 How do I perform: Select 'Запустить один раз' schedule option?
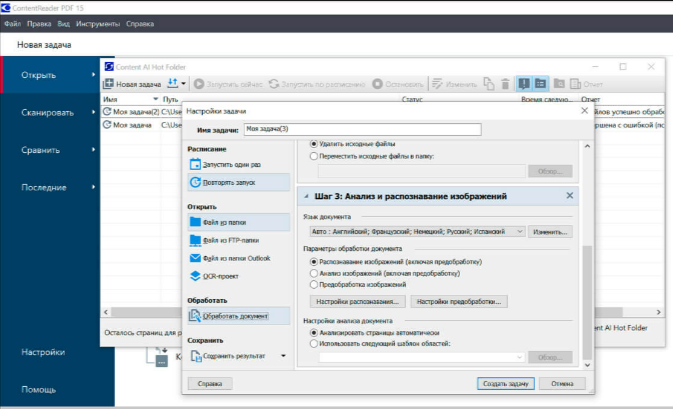(234, 162)
